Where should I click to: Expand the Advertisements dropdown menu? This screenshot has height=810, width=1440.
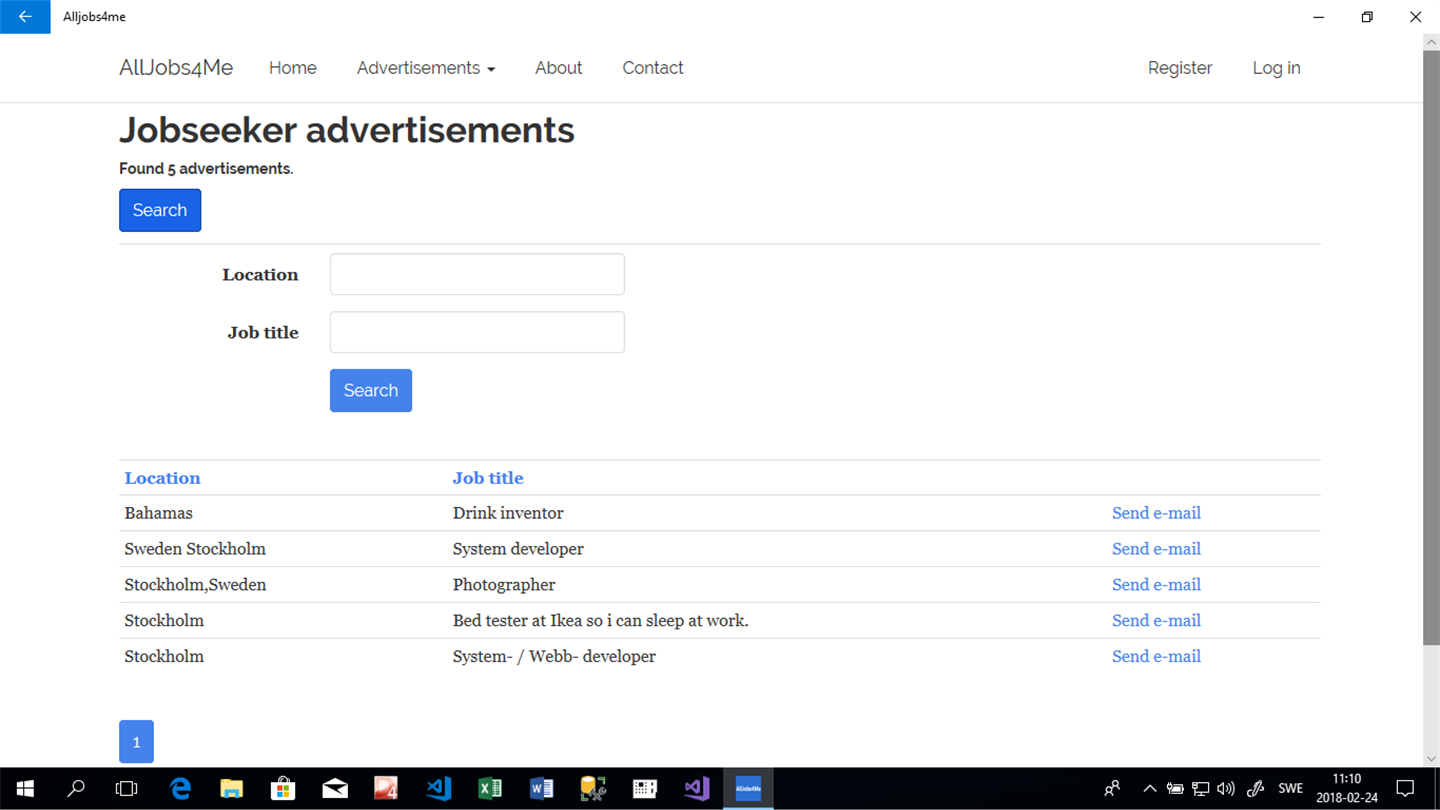(x=426, y=68)
